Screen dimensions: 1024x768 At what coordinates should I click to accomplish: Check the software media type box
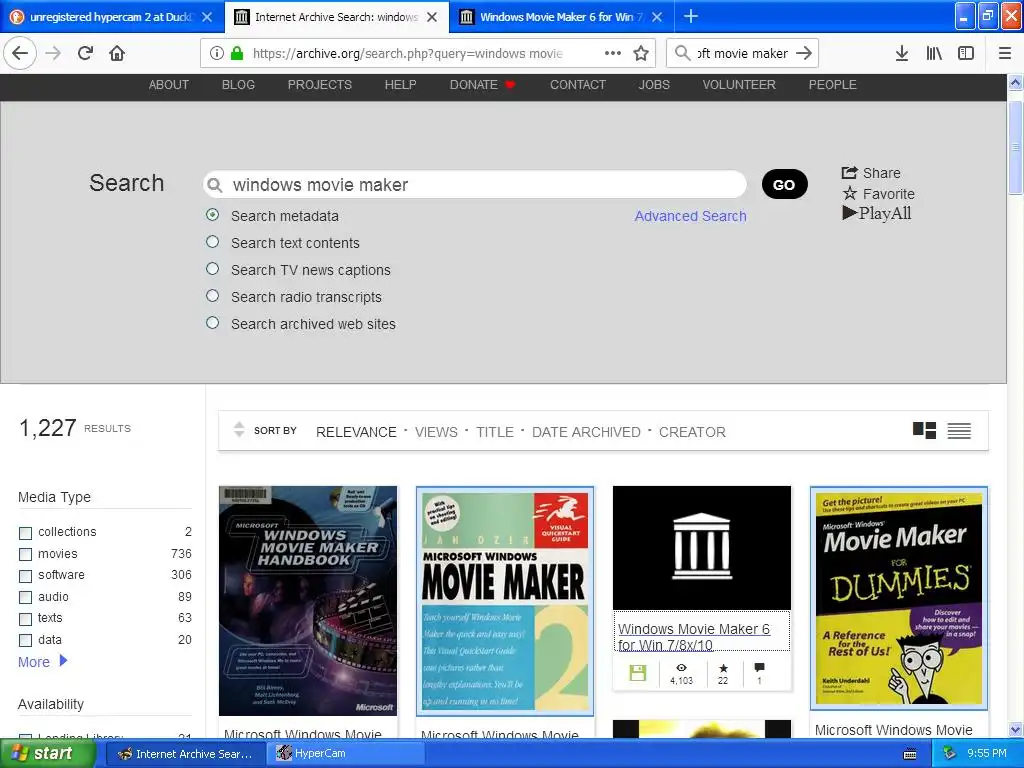click(x=25, y=576)
